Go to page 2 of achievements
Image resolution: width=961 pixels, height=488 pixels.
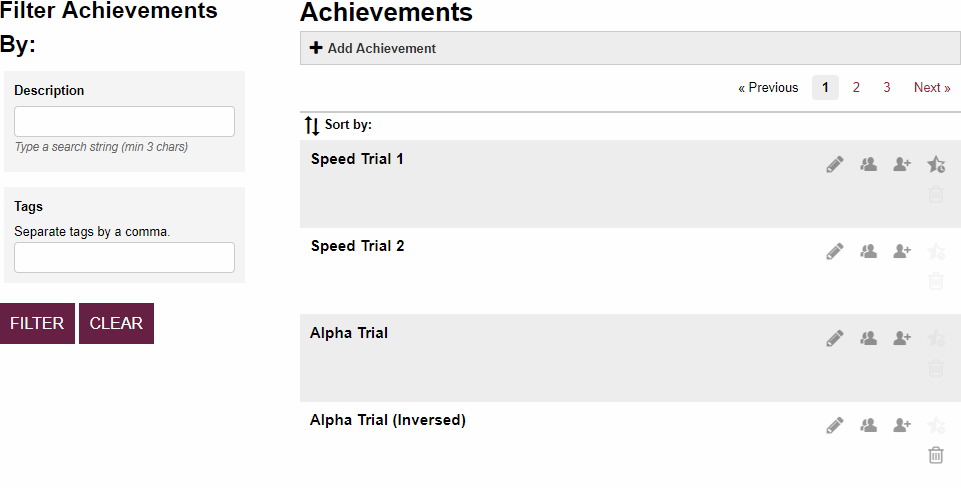[856, 88]
